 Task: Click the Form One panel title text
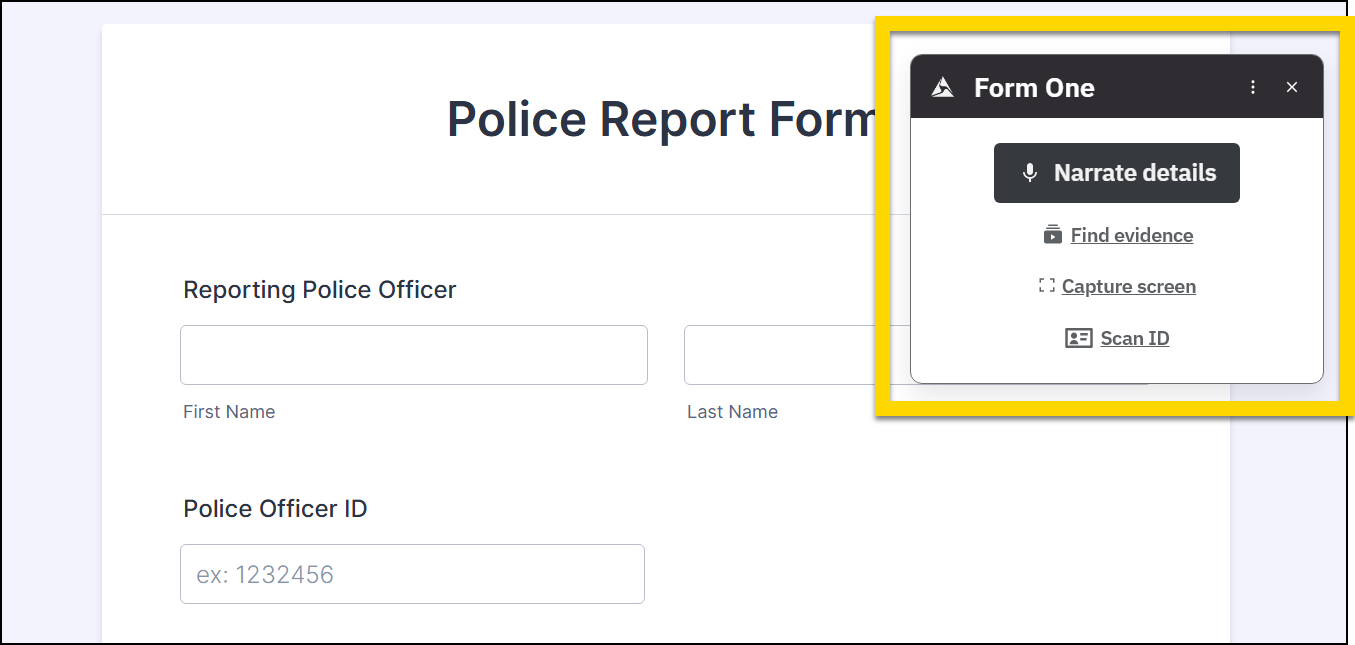pos(1034,88)
